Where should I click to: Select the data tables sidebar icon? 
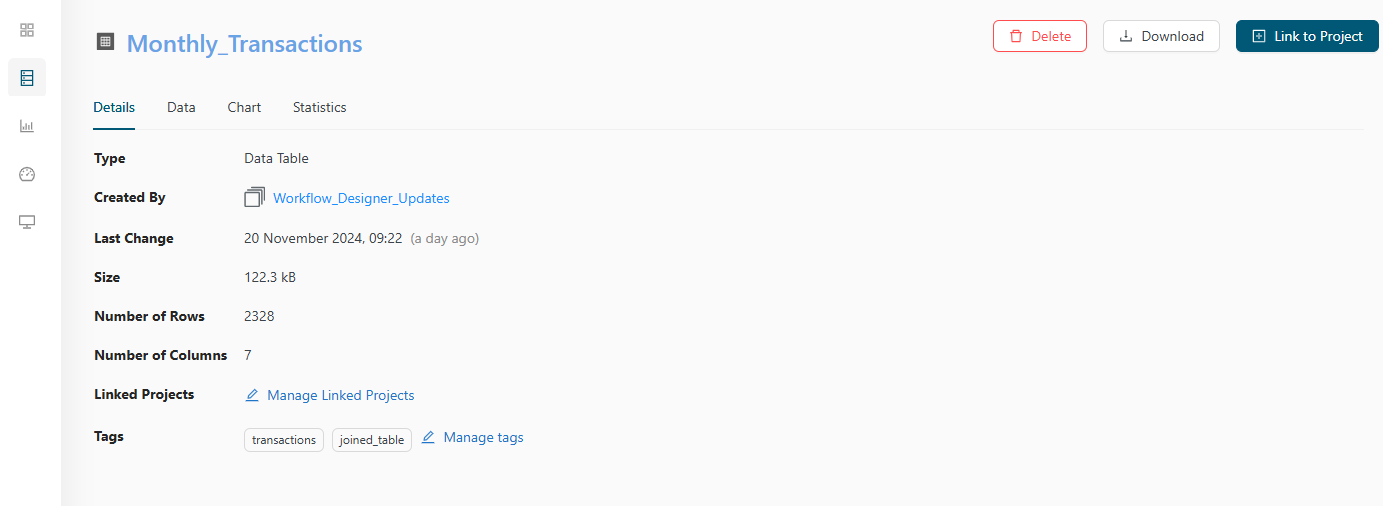[27, 78]
